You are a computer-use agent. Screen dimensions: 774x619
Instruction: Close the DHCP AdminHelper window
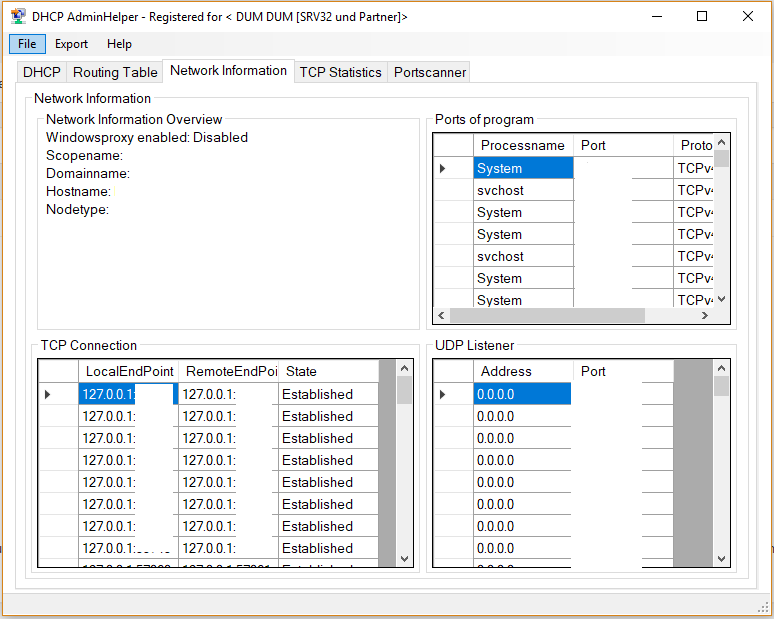point(747,16)
